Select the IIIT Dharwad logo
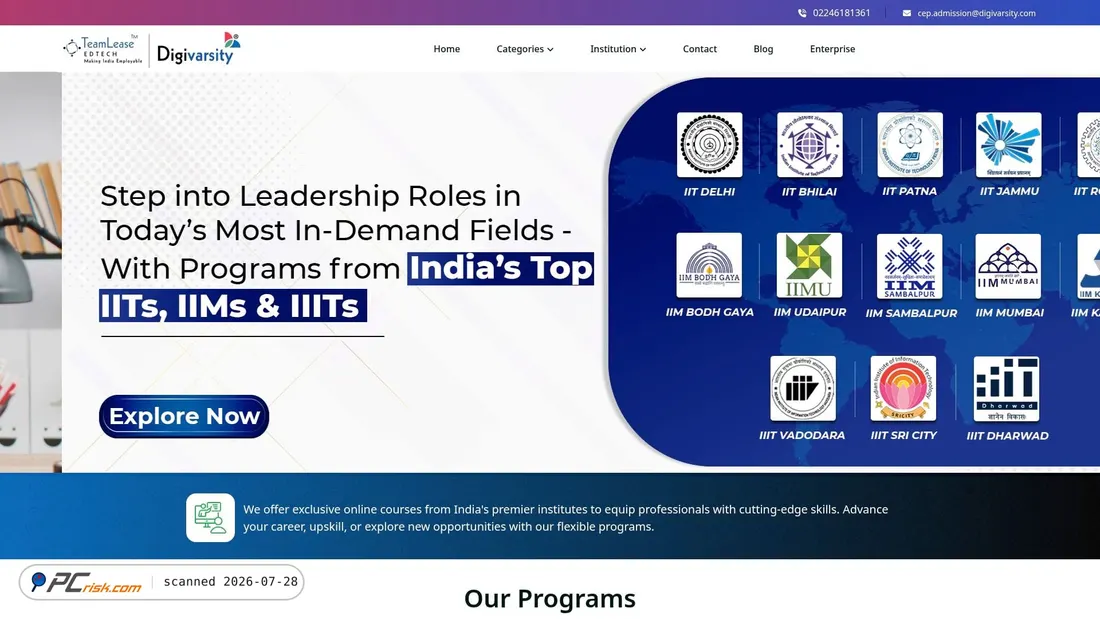The height and width of the screenshot is (619, 1100). tap(1007, 389)
